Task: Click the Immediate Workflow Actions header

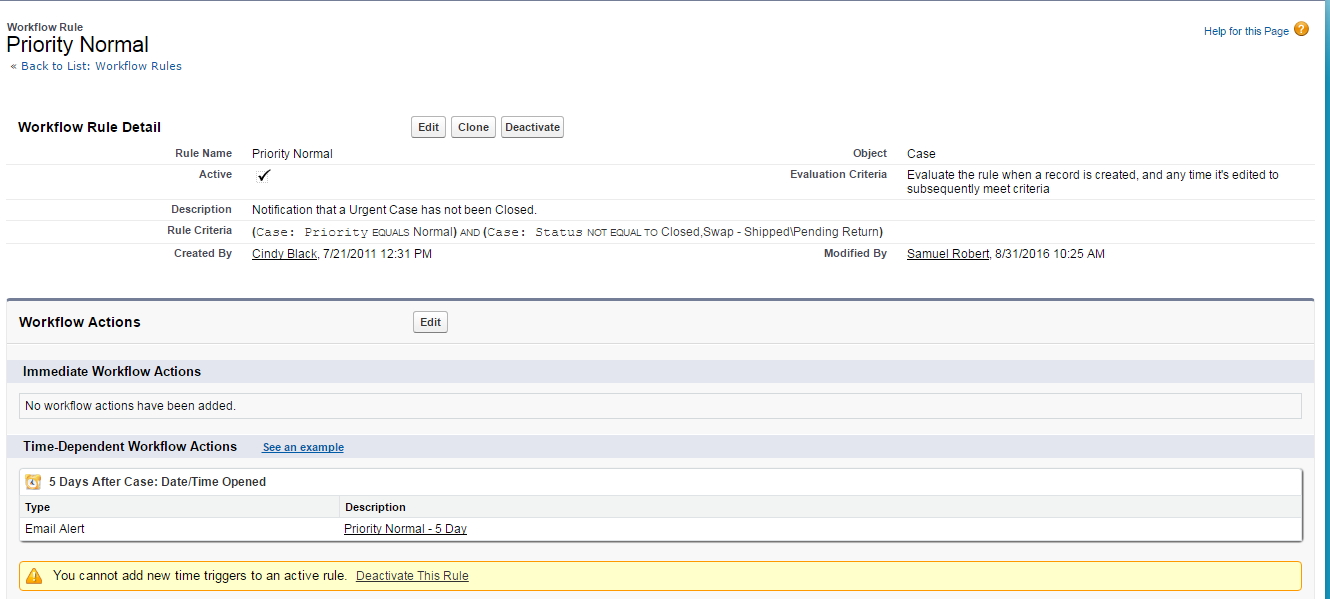Action: 112,371
